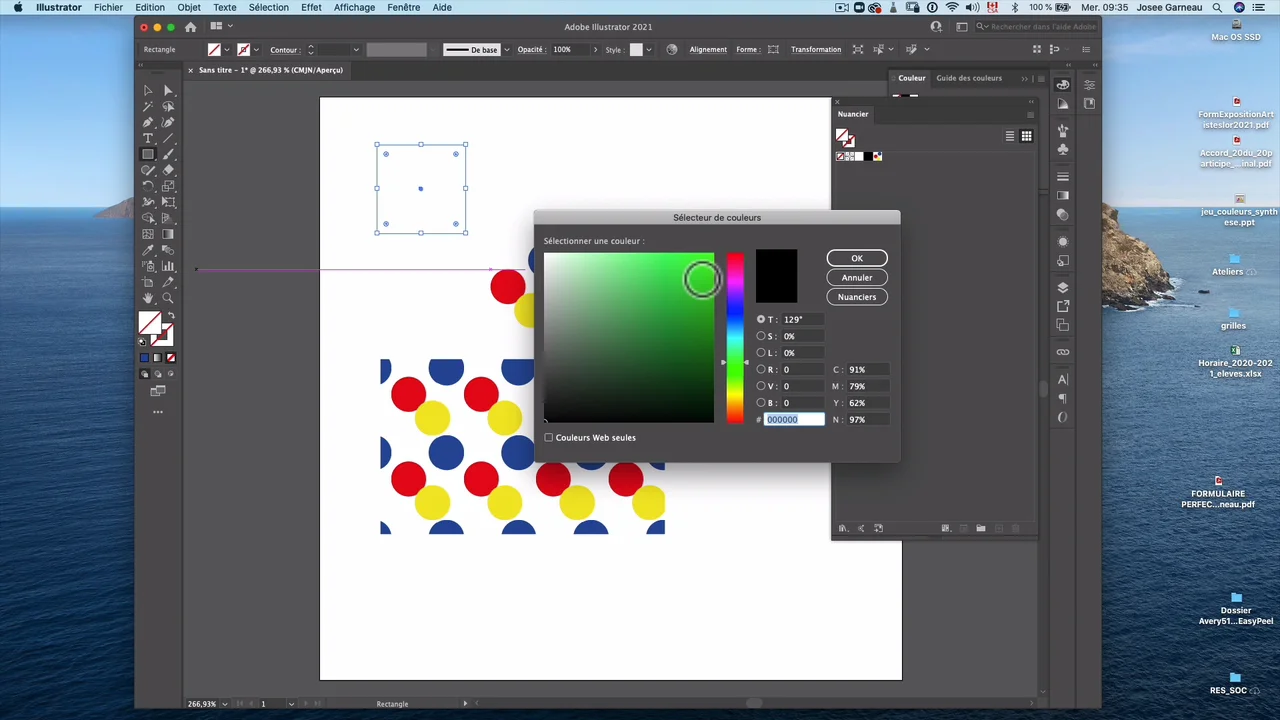Click the hue spectrum slider bar
Screen dimensions: 1280x720
click(x=735, y=338)
